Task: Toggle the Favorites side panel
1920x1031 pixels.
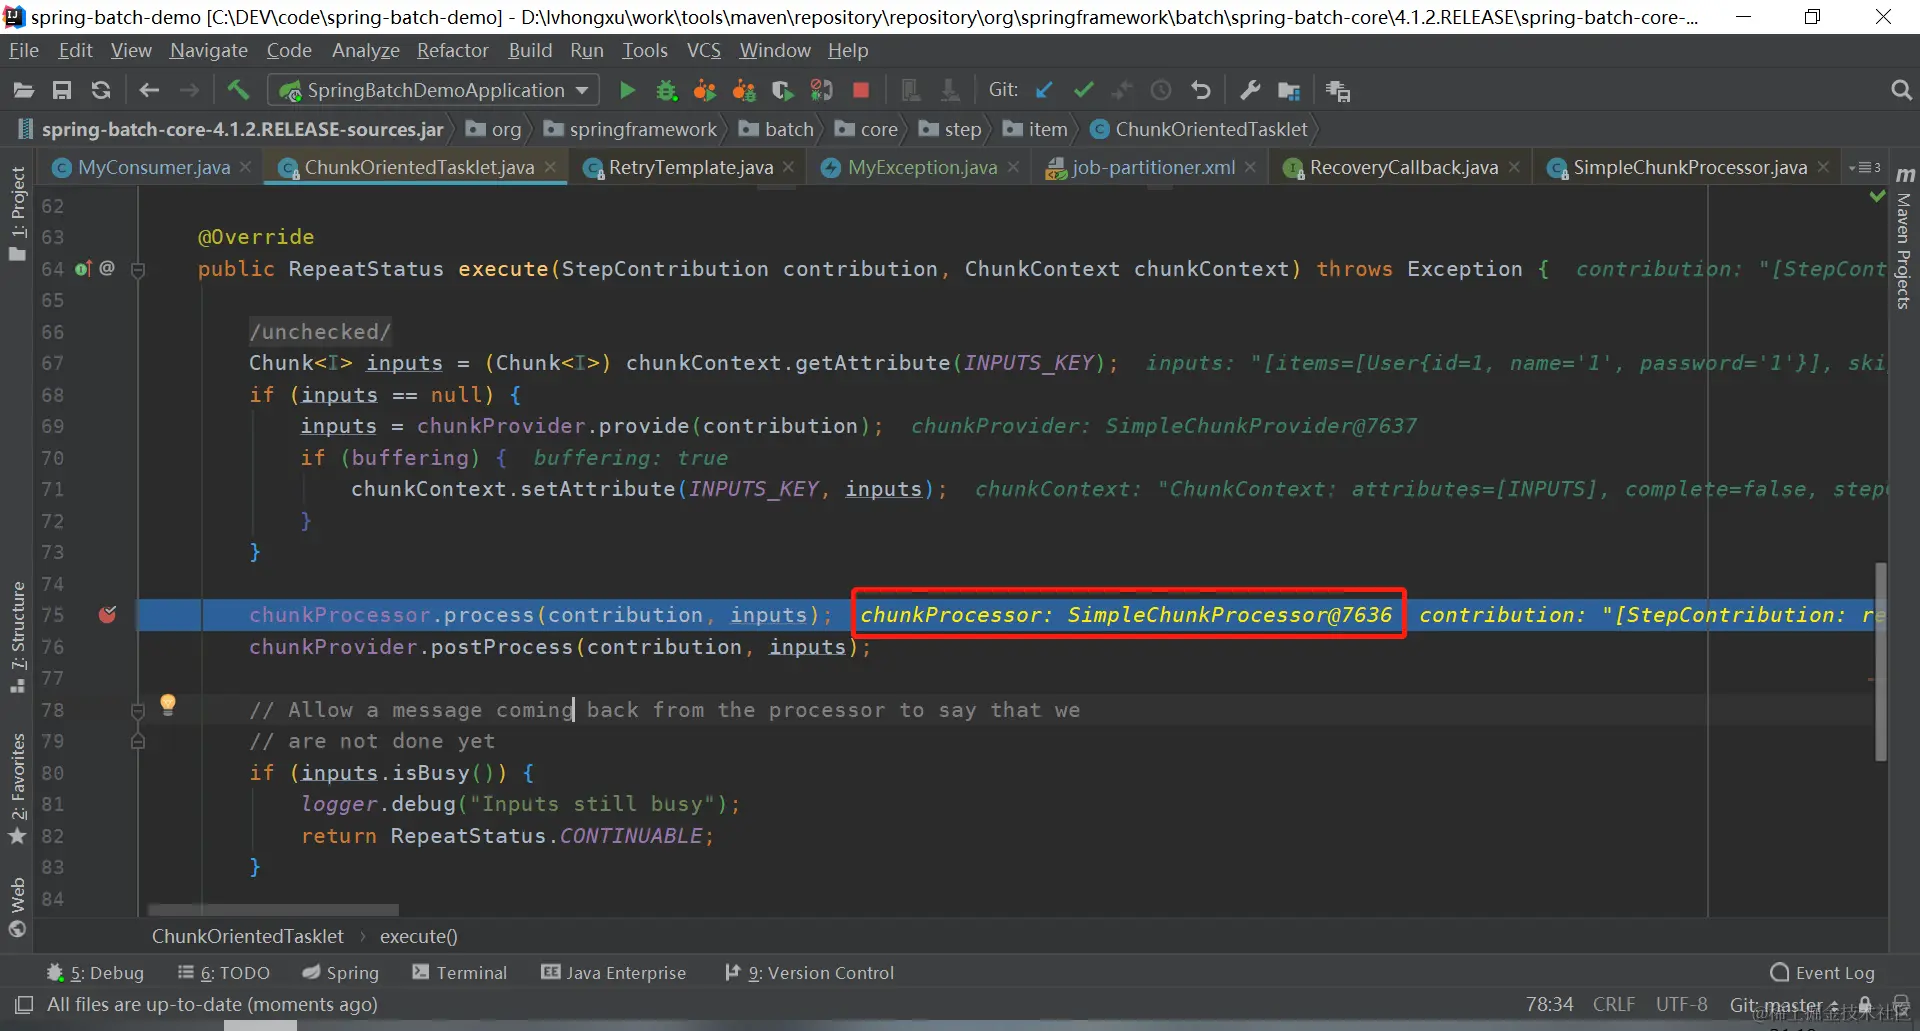Action: (x=17, y=789)
